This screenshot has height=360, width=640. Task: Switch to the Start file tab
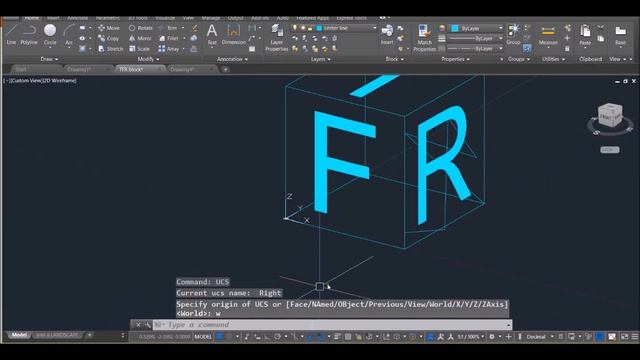(x=20, y=69)
